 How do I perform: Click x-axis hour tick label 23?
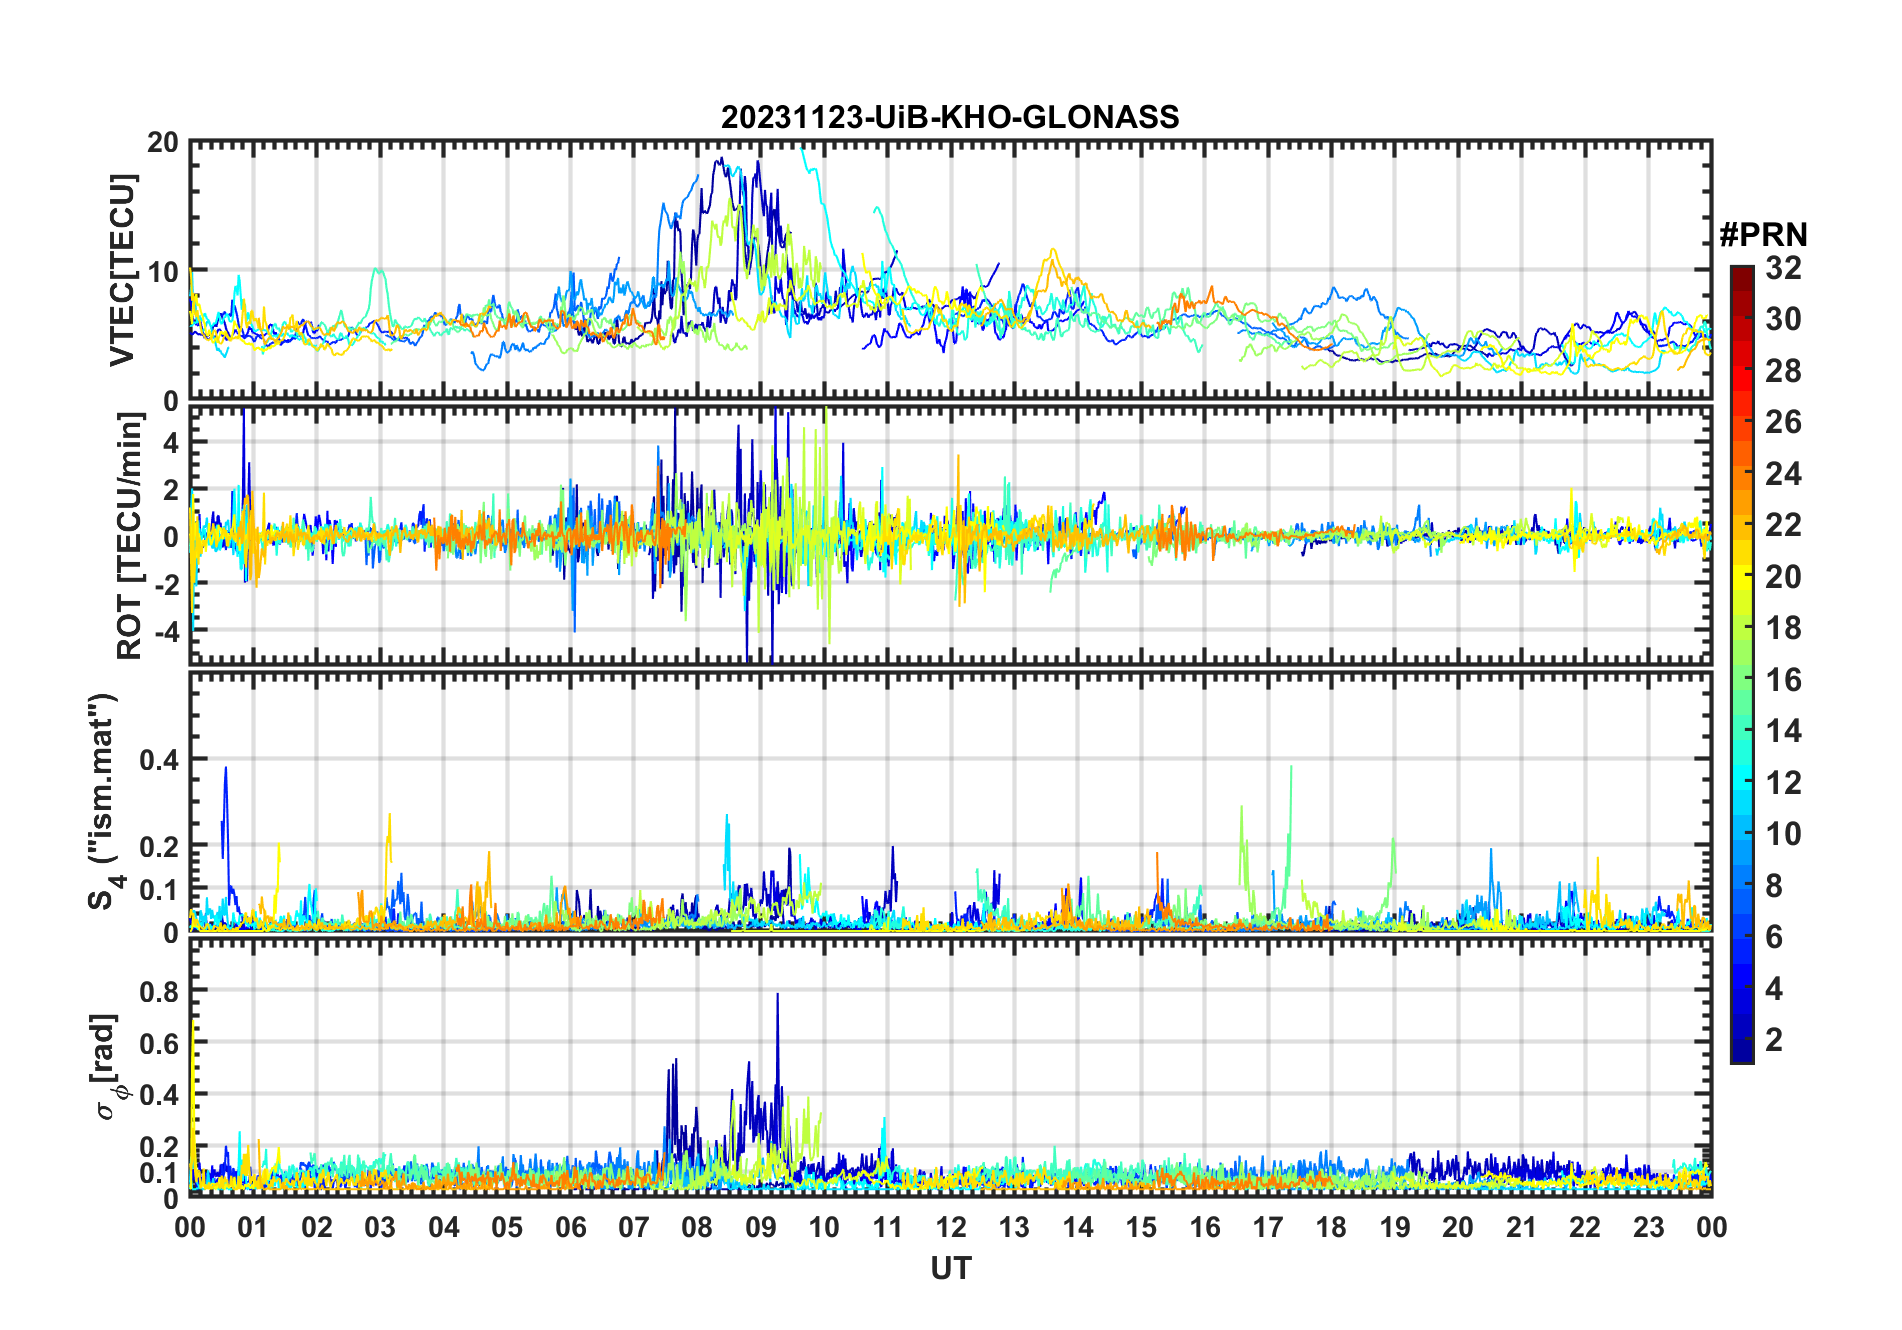[1648, 1228]
